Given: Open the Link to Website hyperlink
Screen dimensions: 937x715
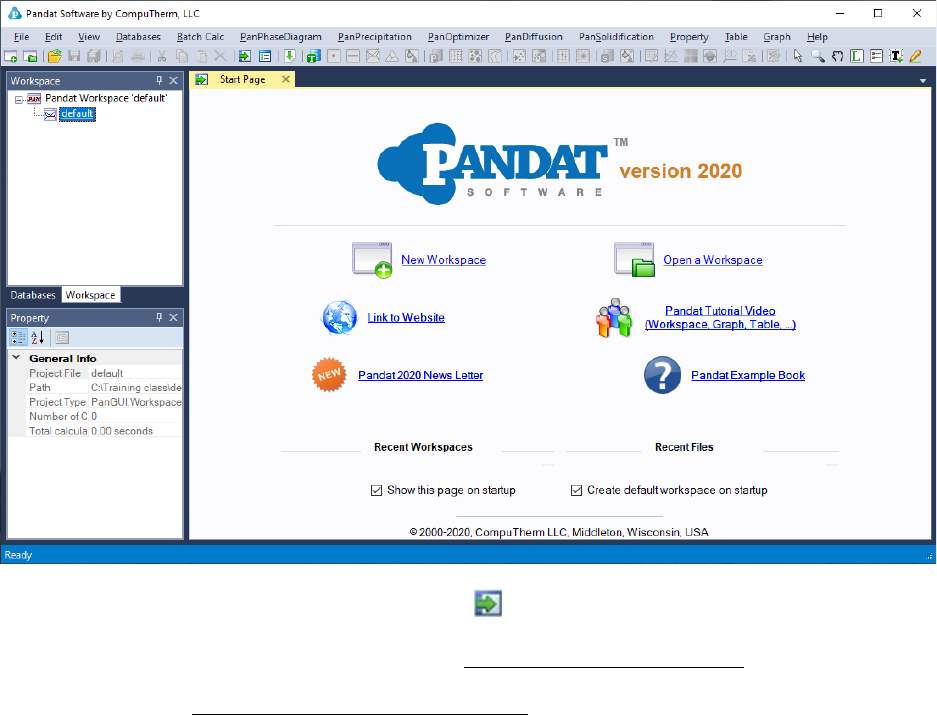Looking at the screenshot, I should click(406, 317).
